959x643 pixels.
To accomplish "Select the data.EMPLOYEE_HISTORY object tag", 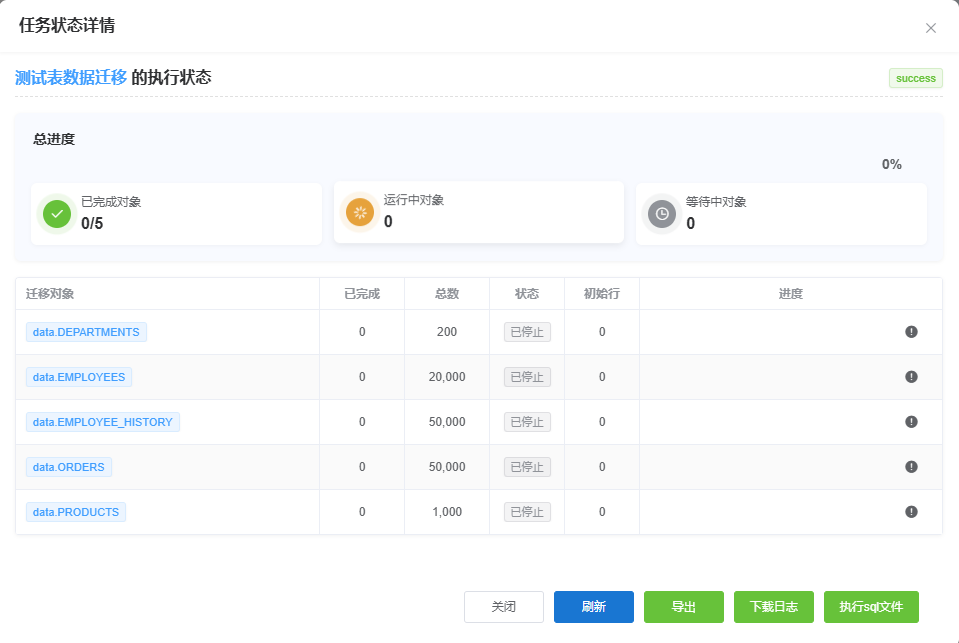I will (103, 422).
